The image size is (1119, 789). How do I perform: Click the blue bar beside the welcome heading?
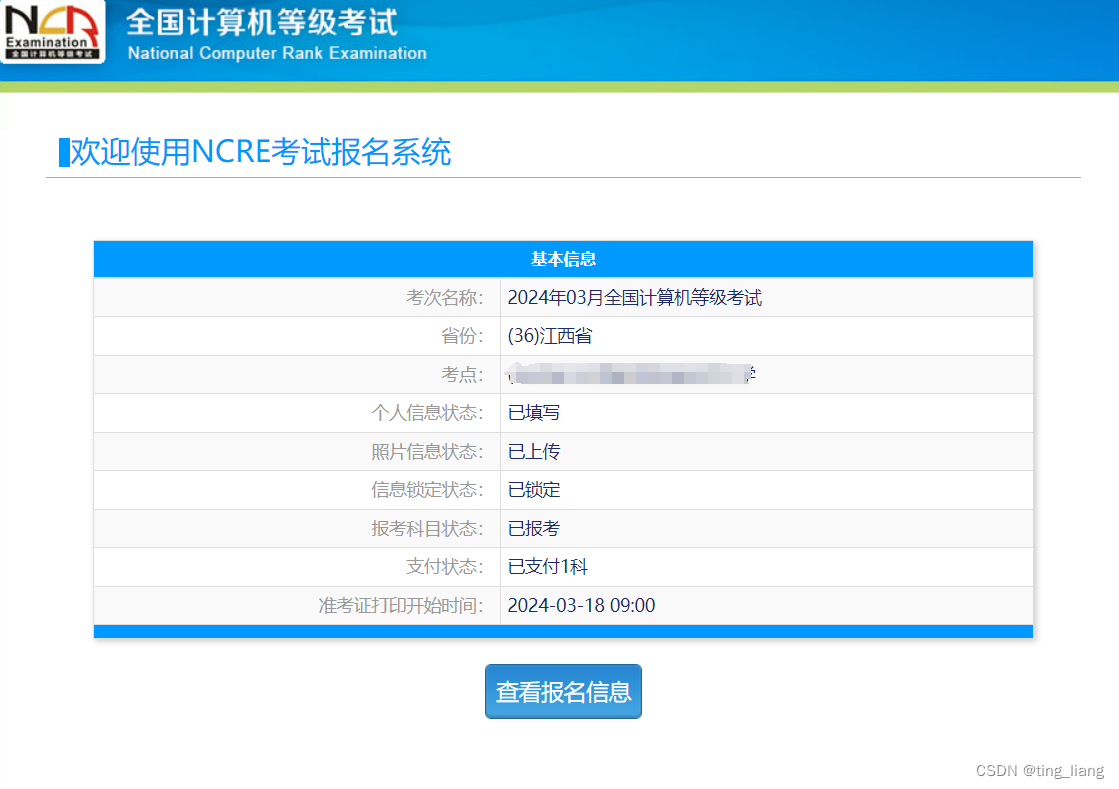point(62,152)
